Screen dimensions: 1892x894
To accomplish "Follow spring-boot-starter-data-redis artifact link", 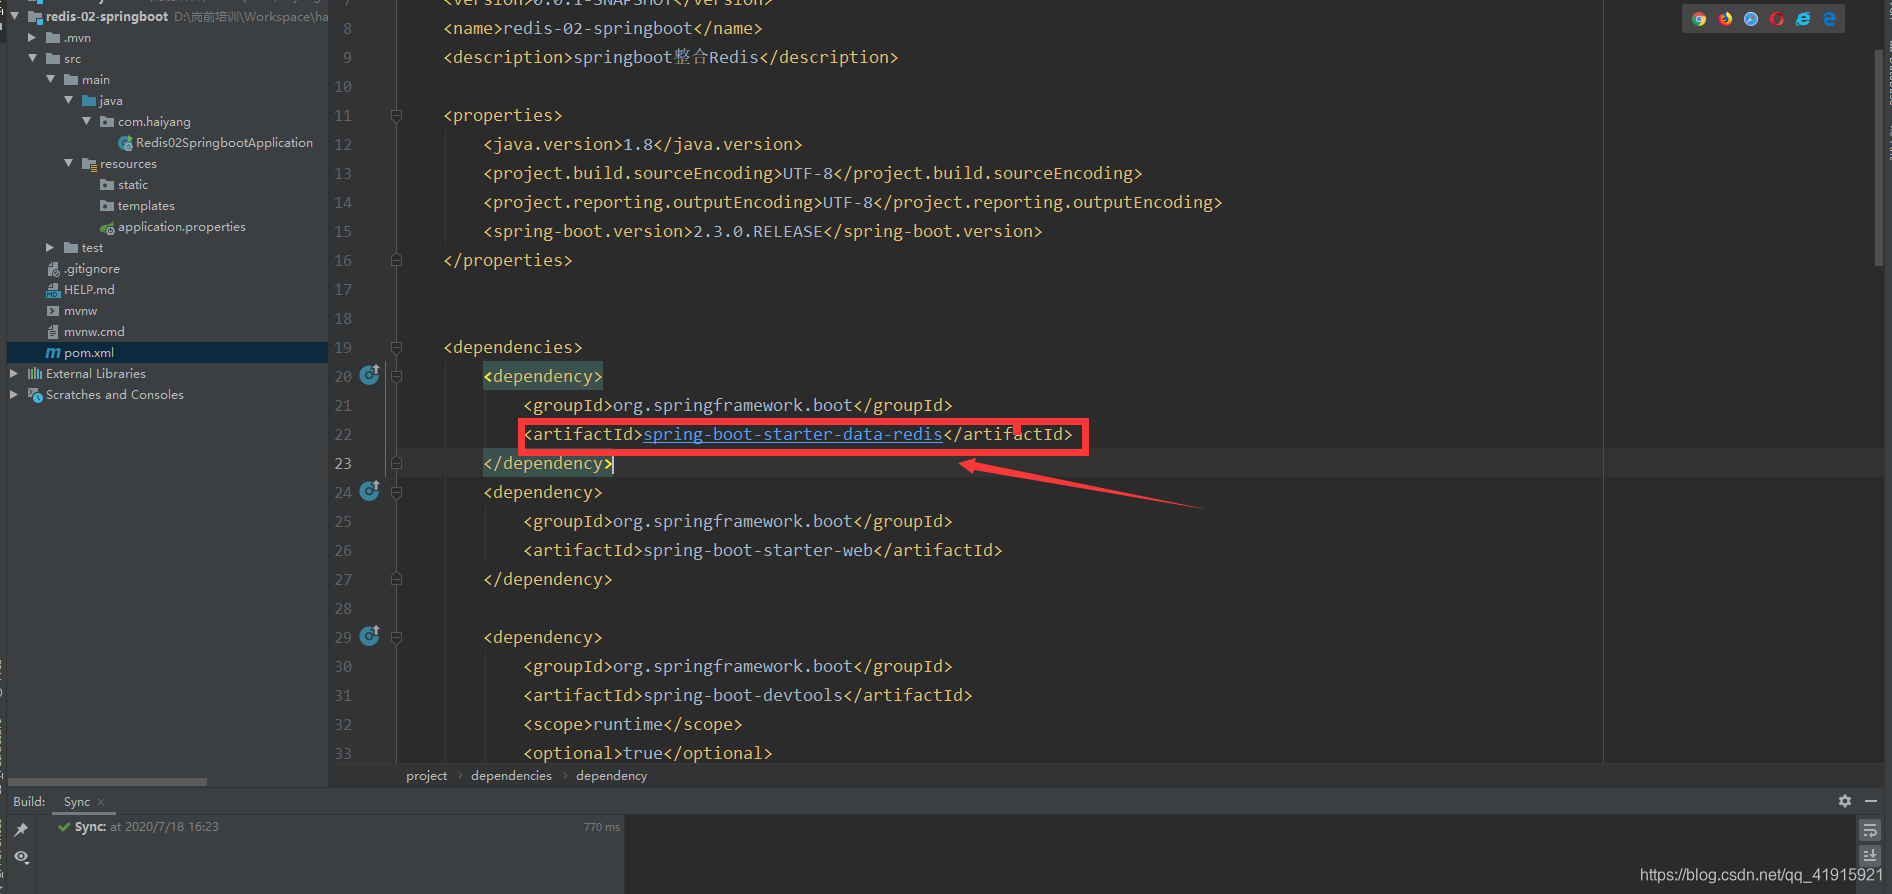I will point(792,434).
